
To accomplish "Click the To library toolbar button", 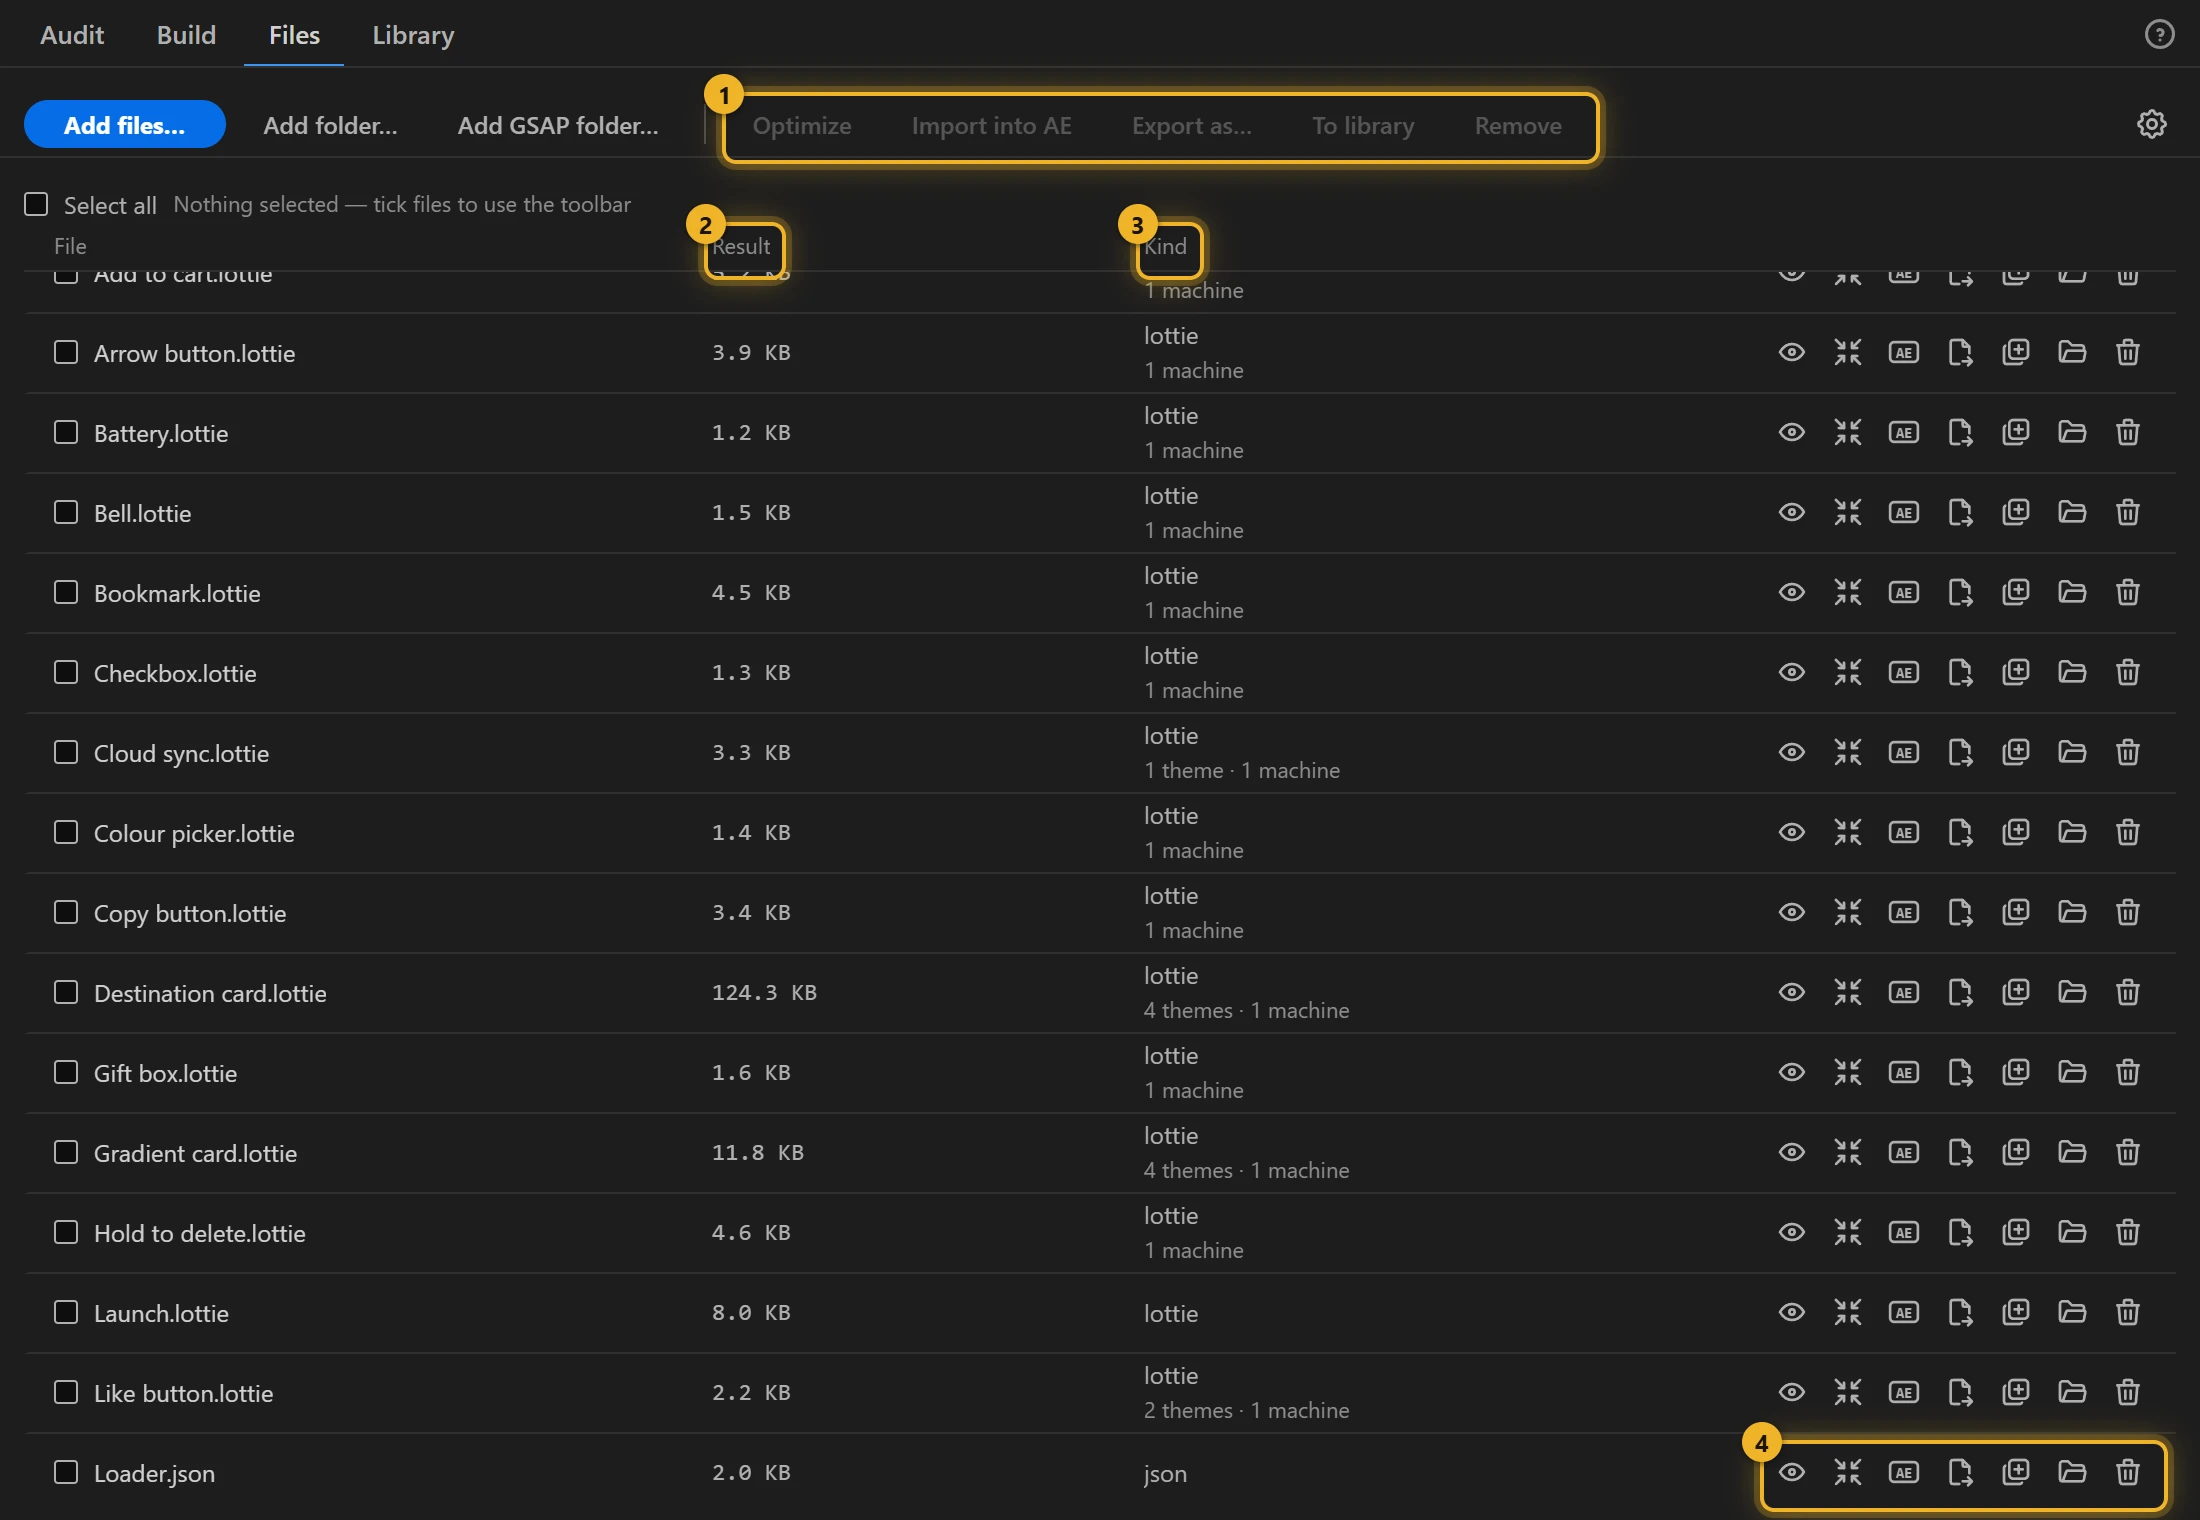I will click(x=1363, y=126).
